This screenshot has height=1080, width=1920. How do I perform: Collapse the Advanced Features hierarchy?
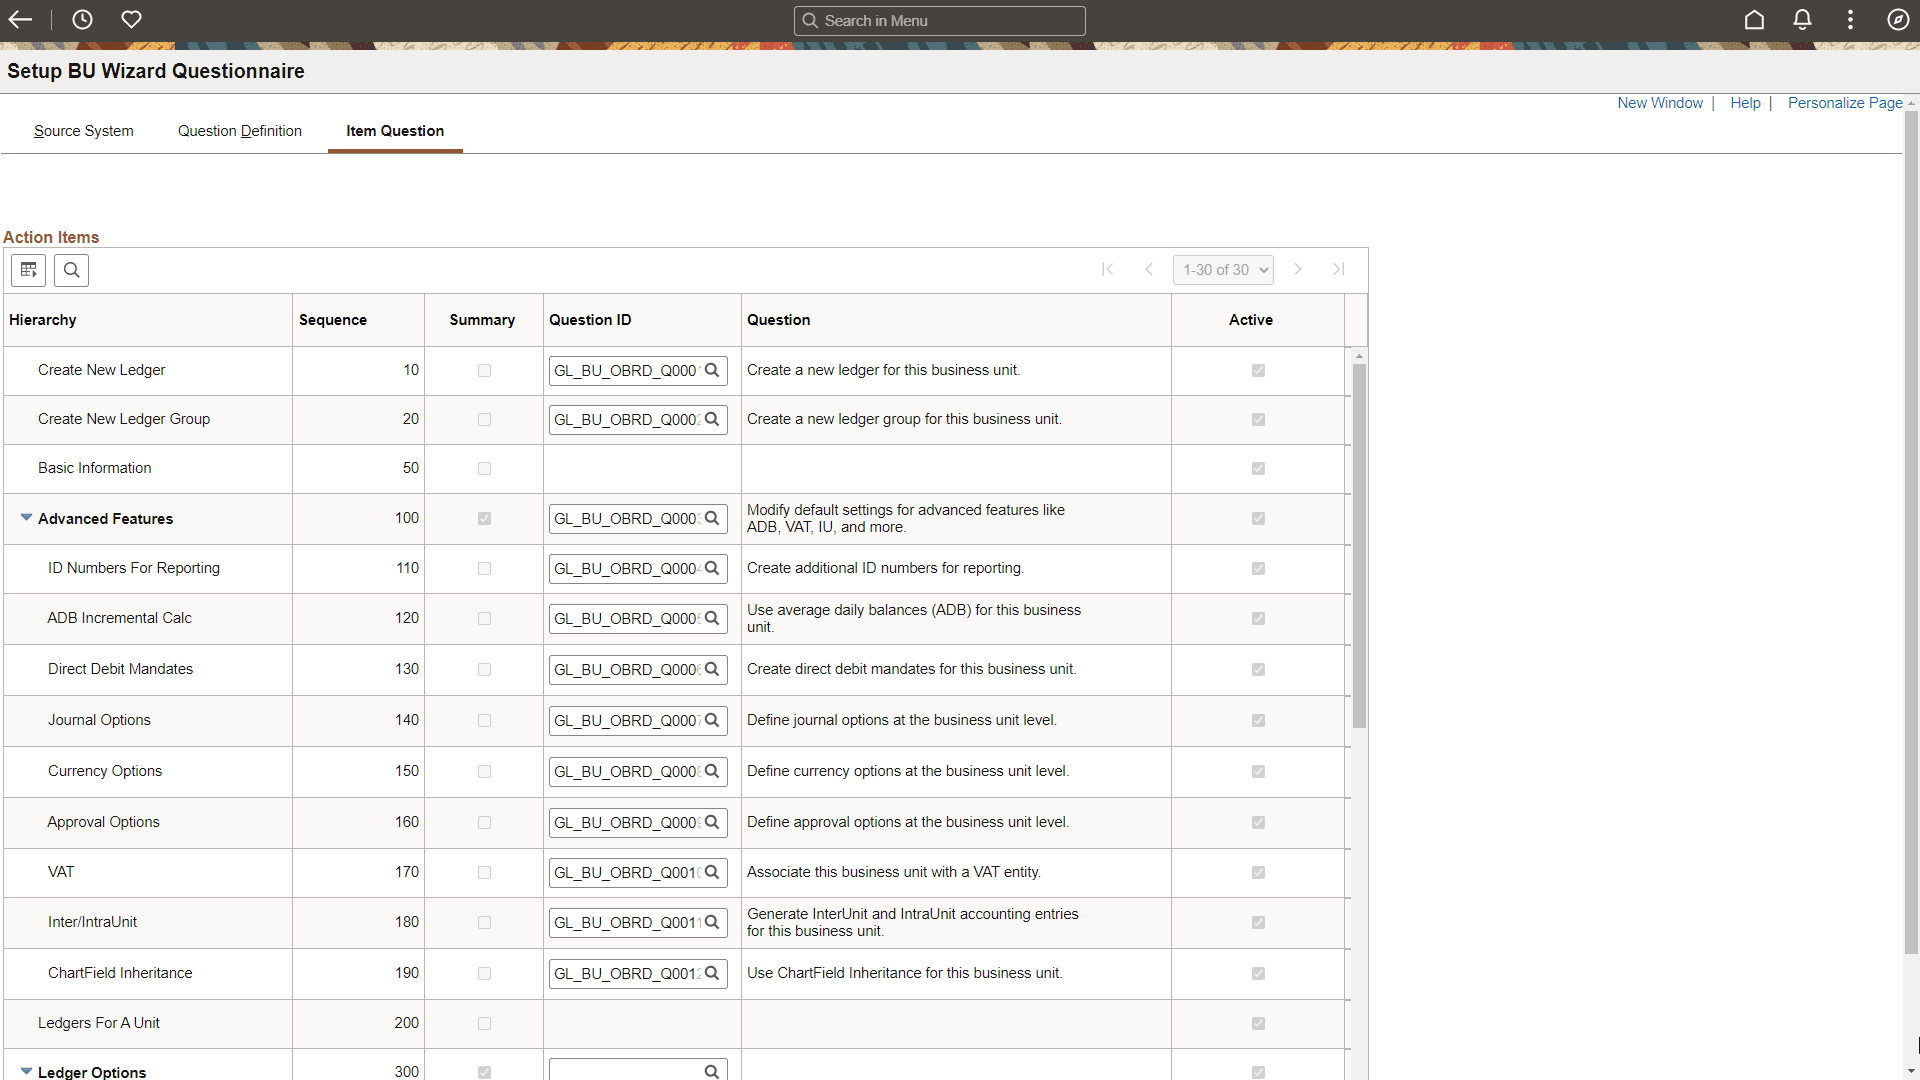point(26,518)
